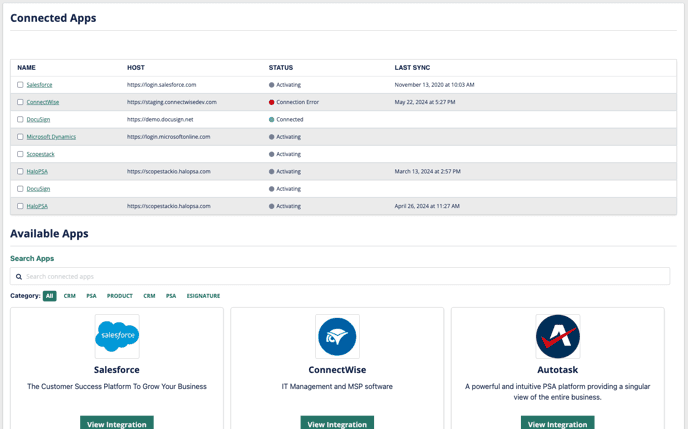Image resolution: width=688 pixels, height=429 pixels.
Task: Click the Salesforce card title
Action: click(x=117, y=370)
